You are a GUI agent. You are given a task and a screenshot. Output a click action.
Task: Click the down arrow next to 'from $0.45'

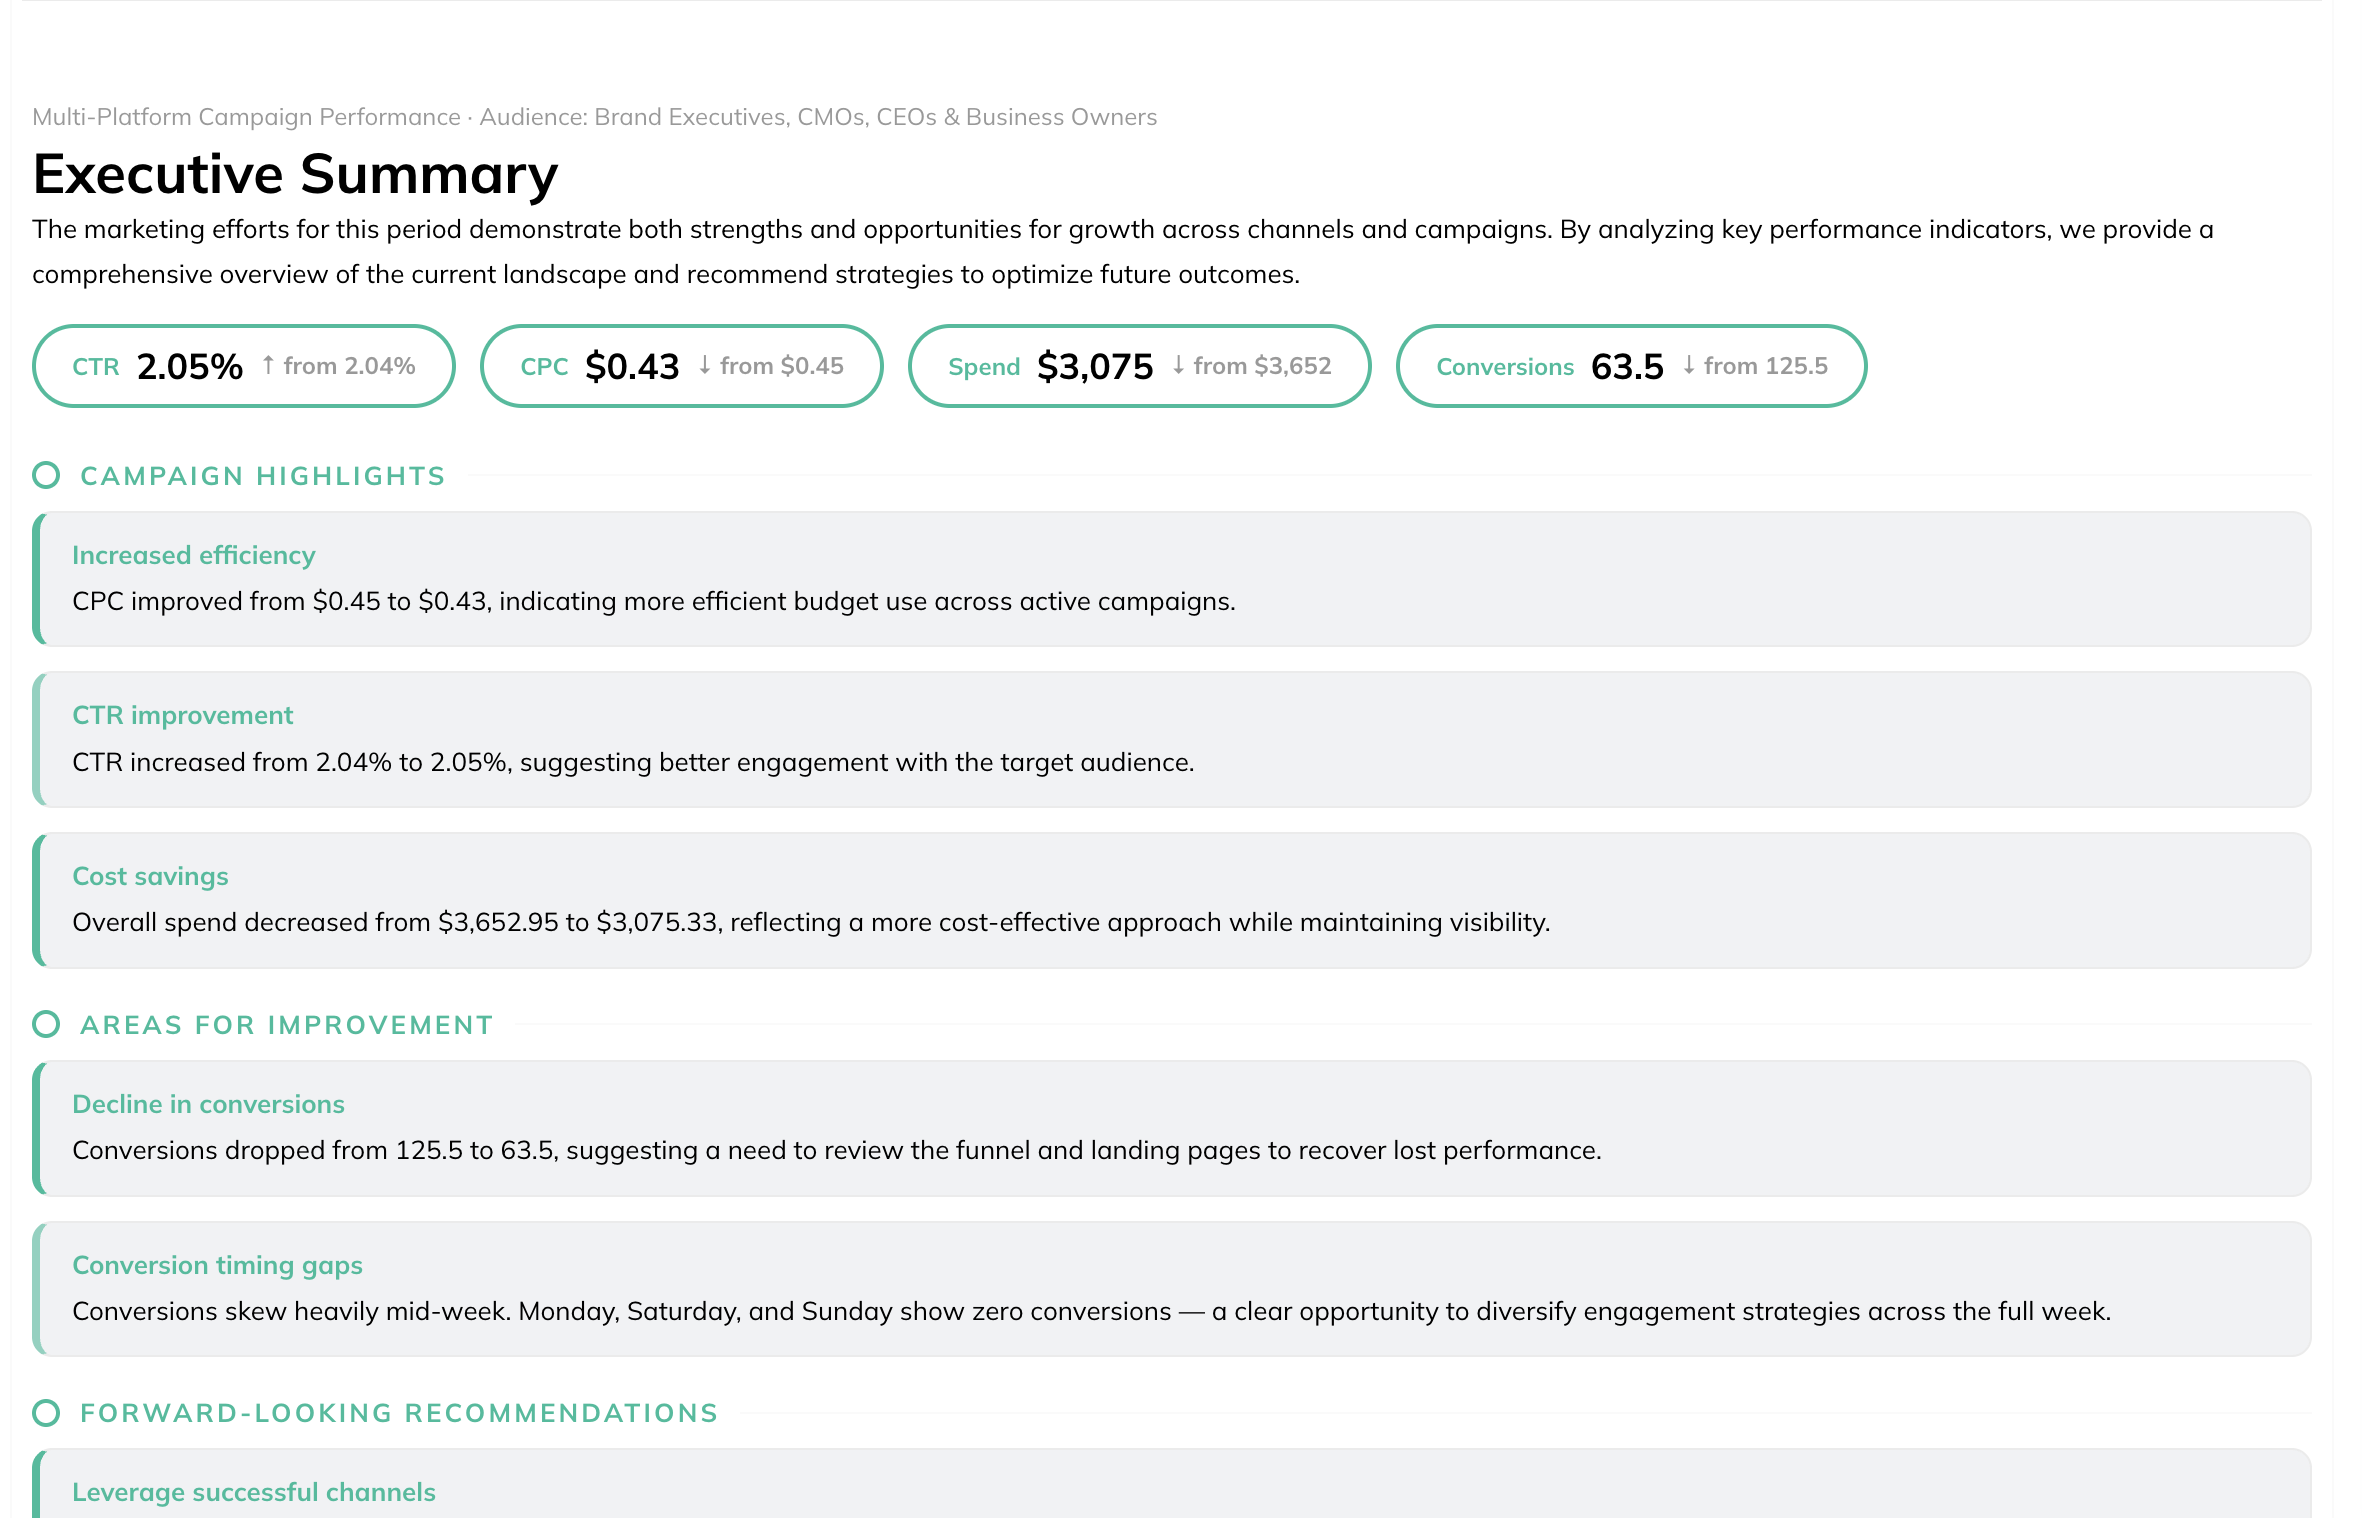pos(705,366)
